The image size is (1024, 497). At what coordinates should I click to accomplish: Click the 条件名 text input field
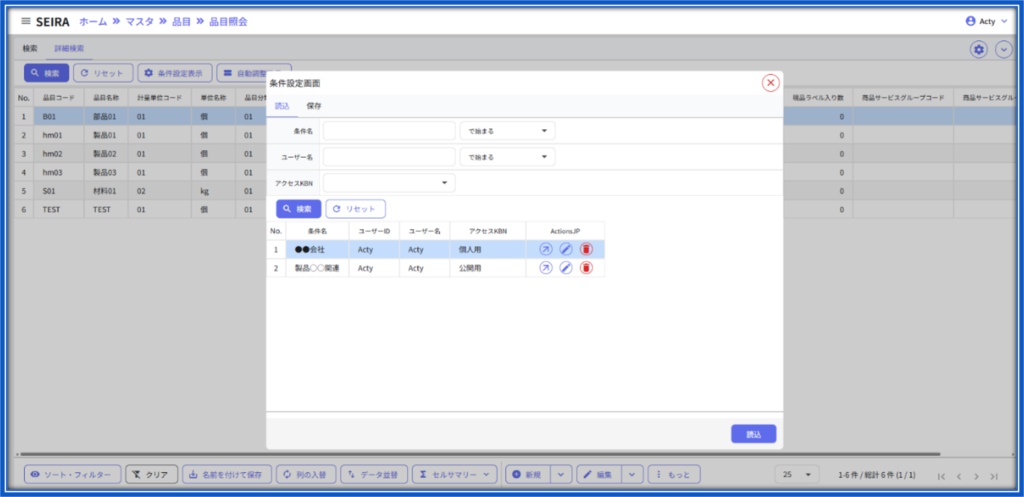[389, 131]
